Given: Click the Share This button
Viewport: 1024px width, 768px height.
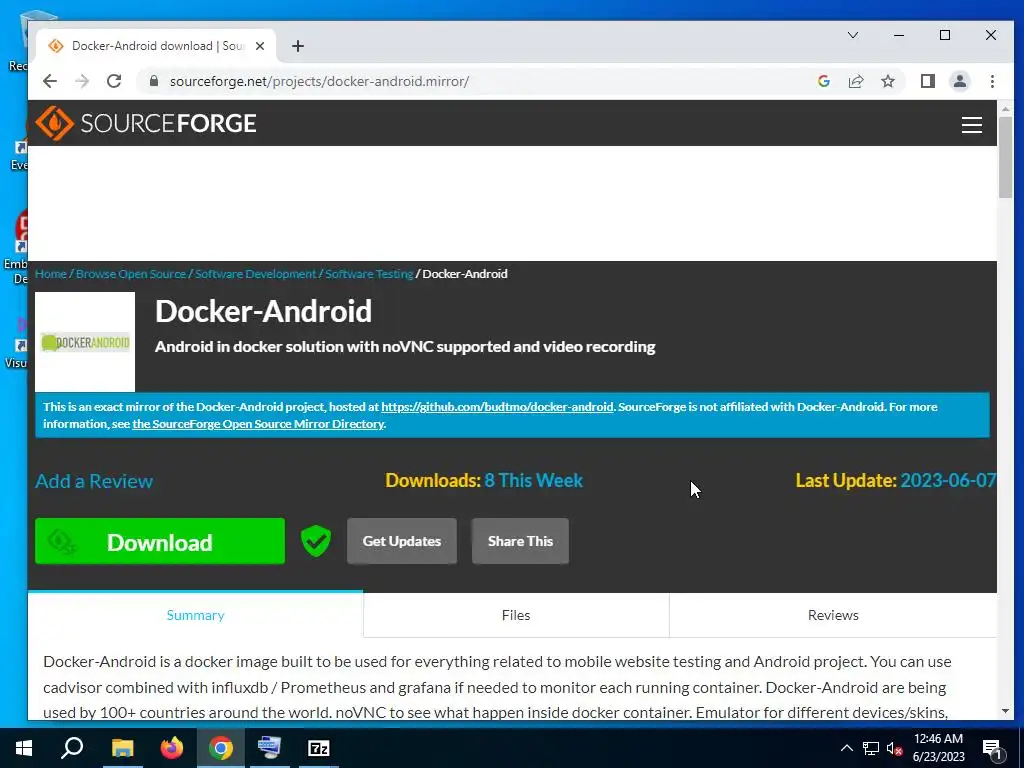Looking at the screenshot, I should coord(520,541).
